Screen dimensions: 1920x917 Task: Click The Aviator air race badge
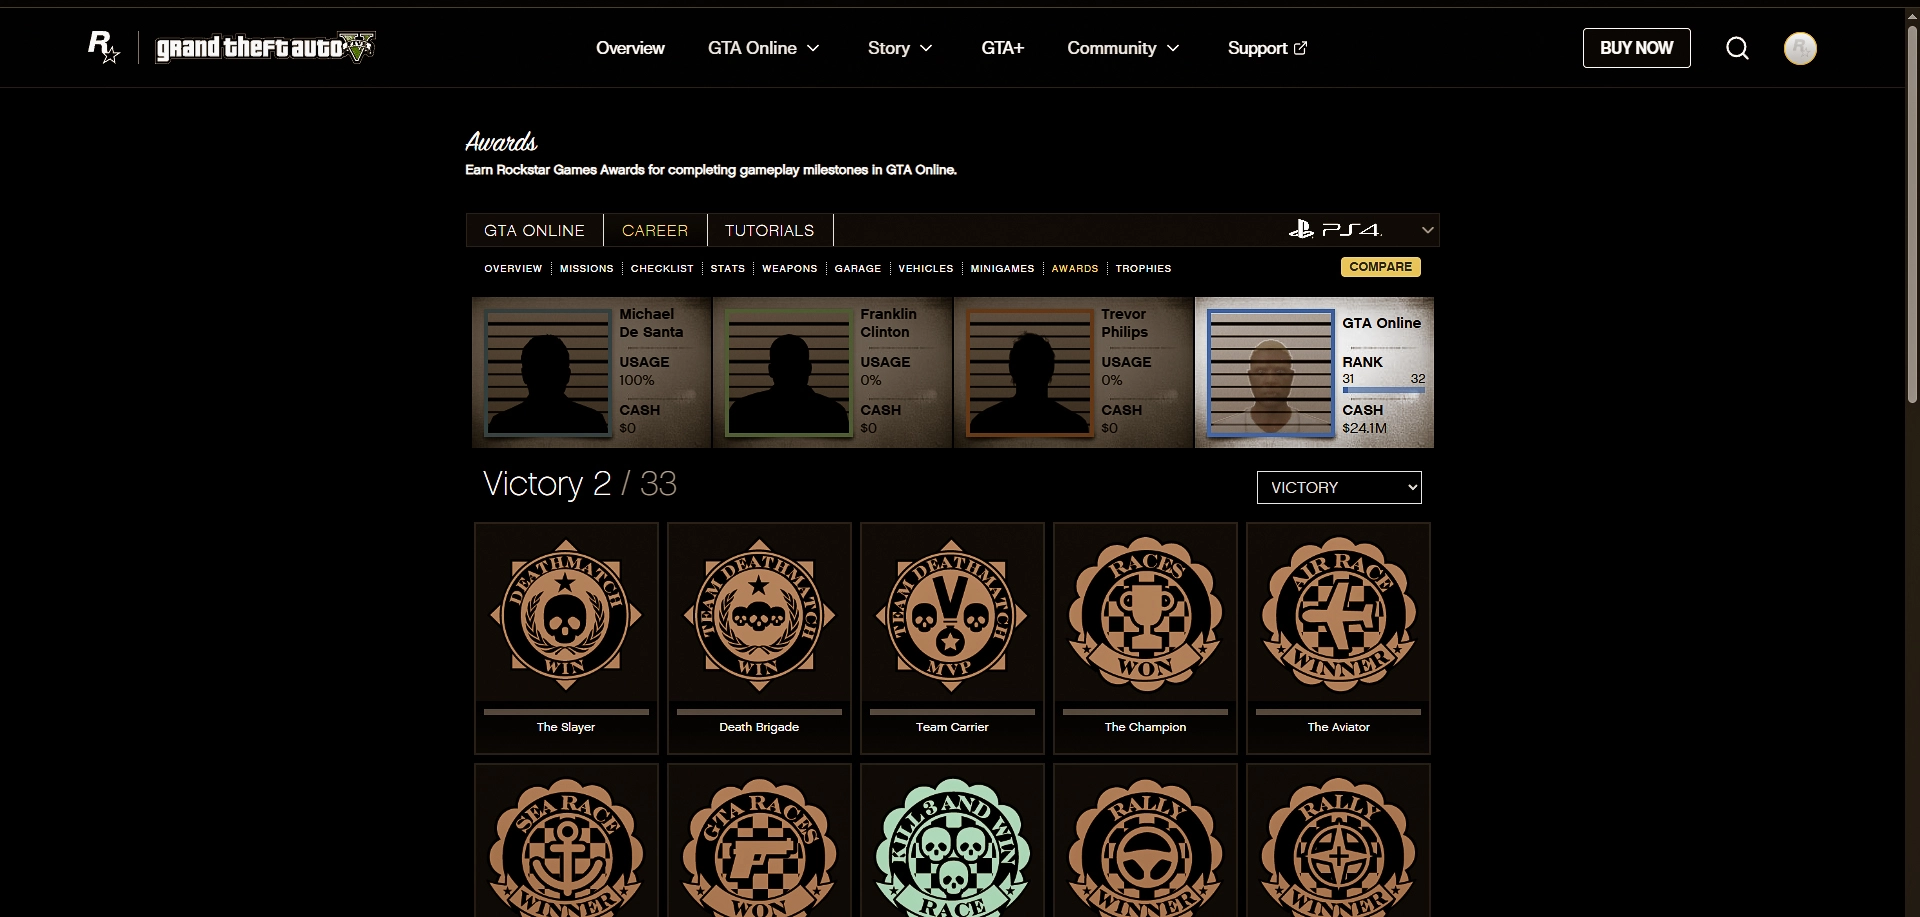tap(1338, 617)
